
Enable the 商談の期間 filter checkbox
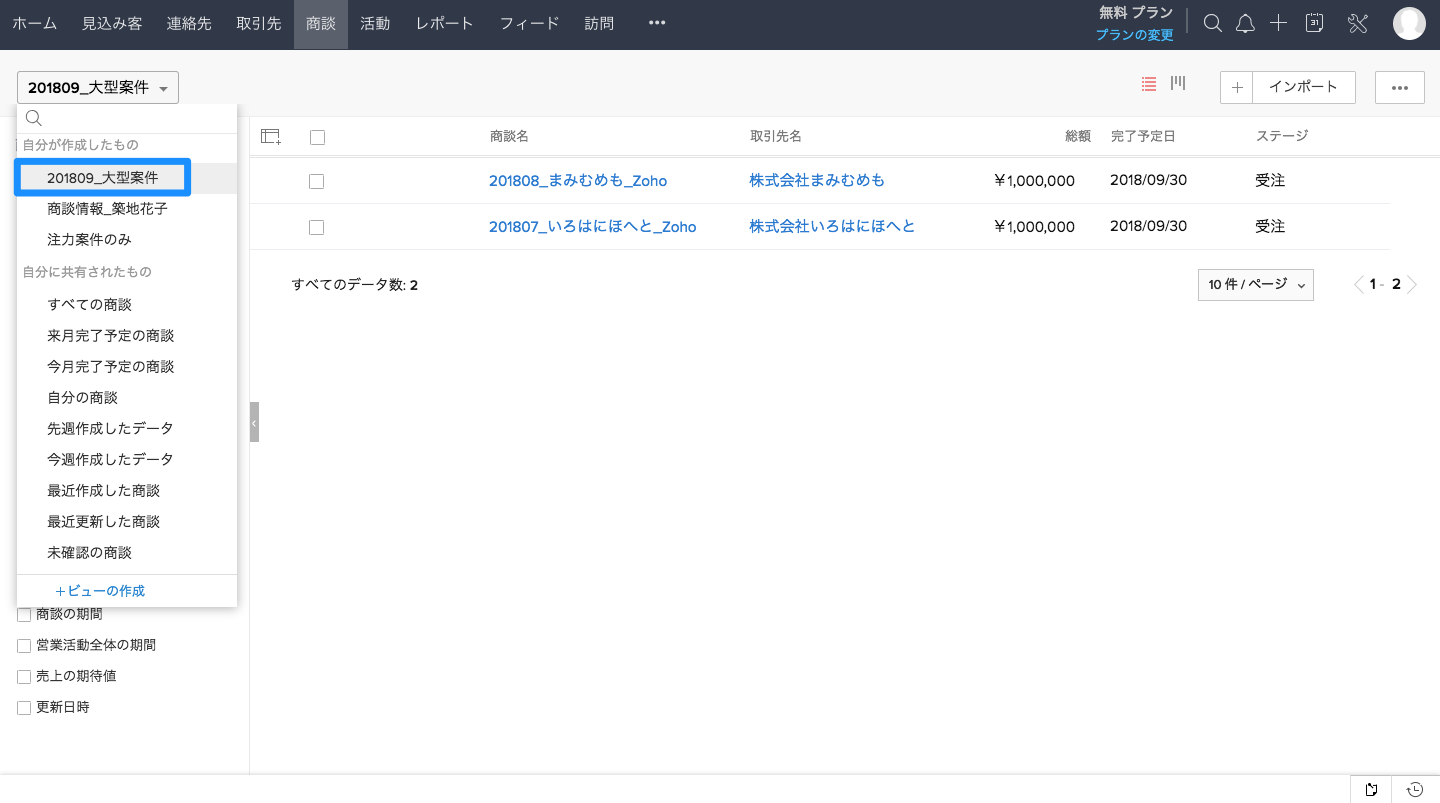[x=24, y=615]
